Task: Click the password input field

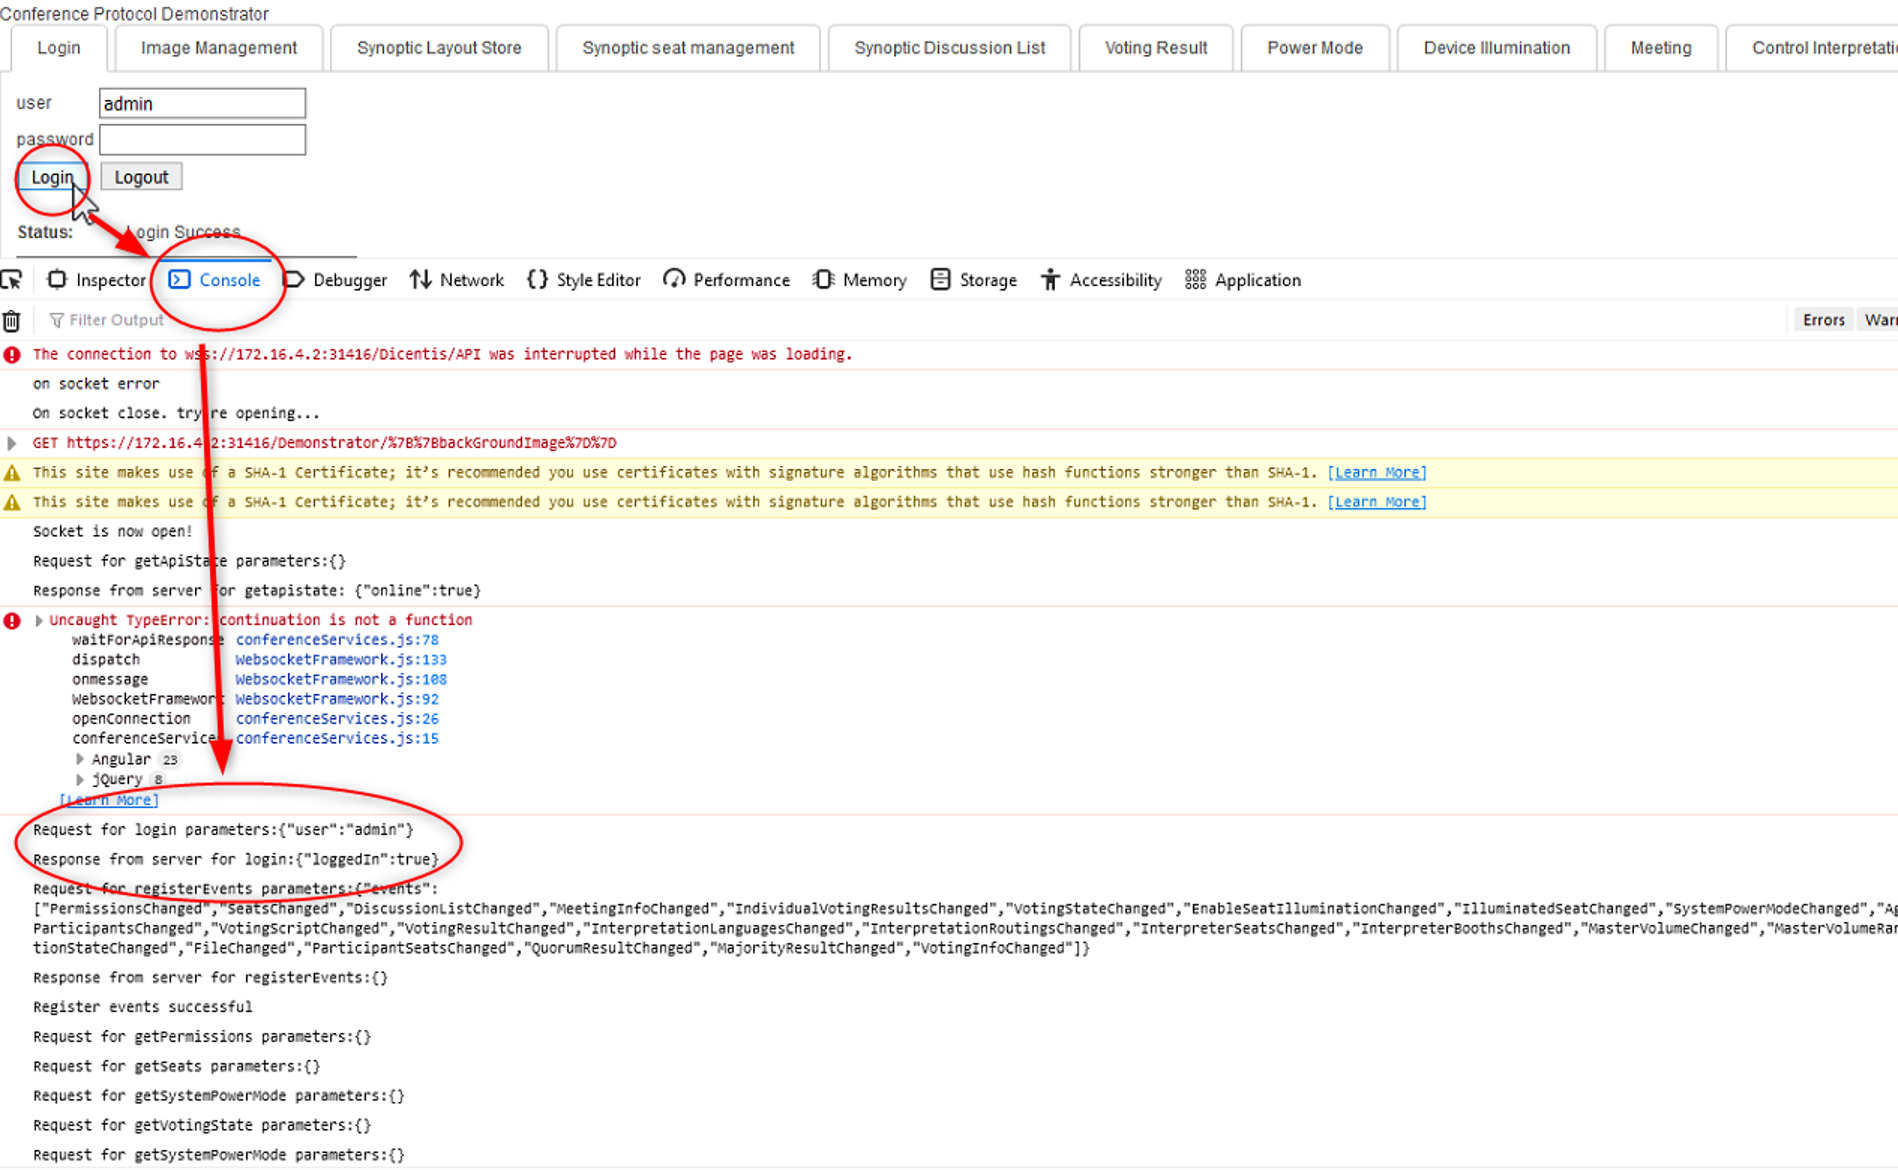Action: point(202,140)
